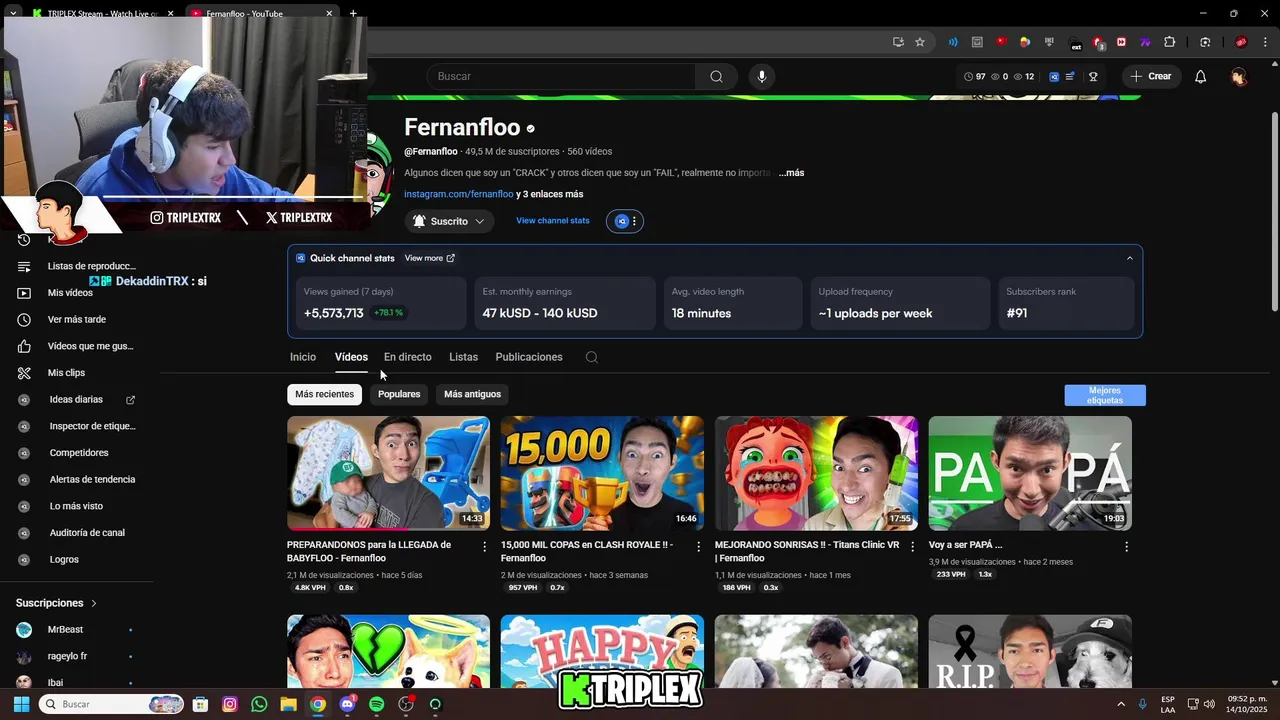
Task: Open View more quick stats link
Action: tap(430, 258)
